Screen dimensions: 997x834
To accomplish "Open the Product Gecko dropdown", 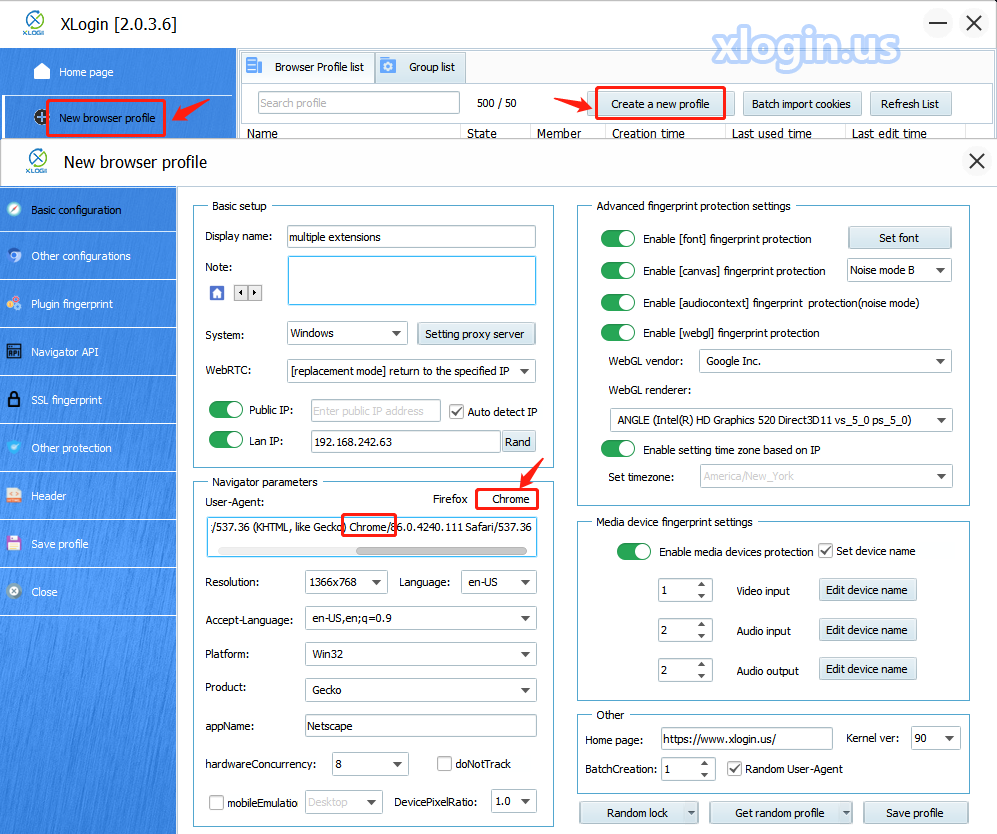I will click(420, 690).
